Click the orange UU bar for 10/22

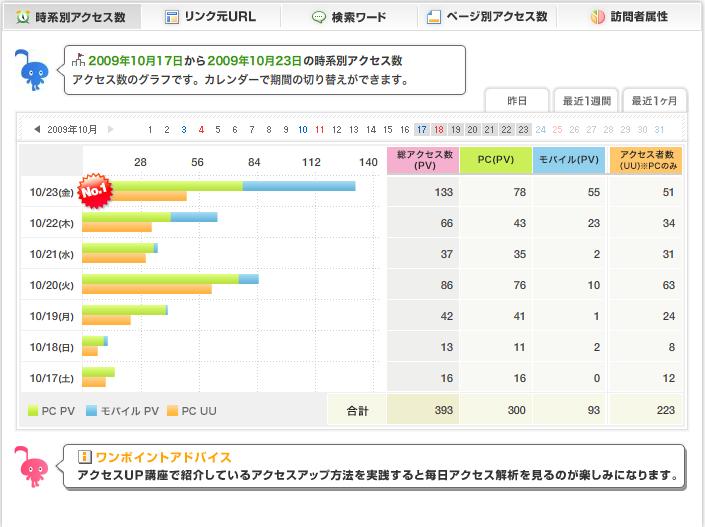(x=117, y=227)
